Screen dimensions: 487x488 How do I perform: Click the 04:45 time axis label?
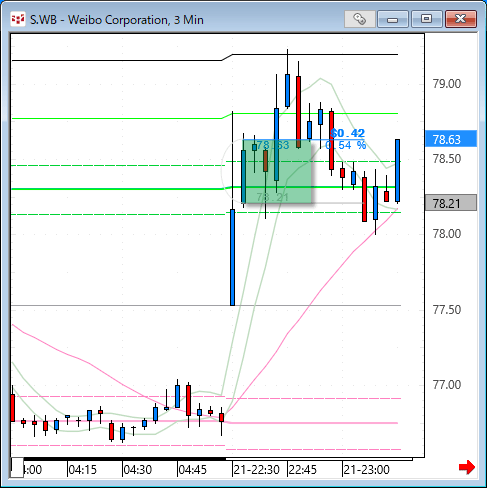192,470
